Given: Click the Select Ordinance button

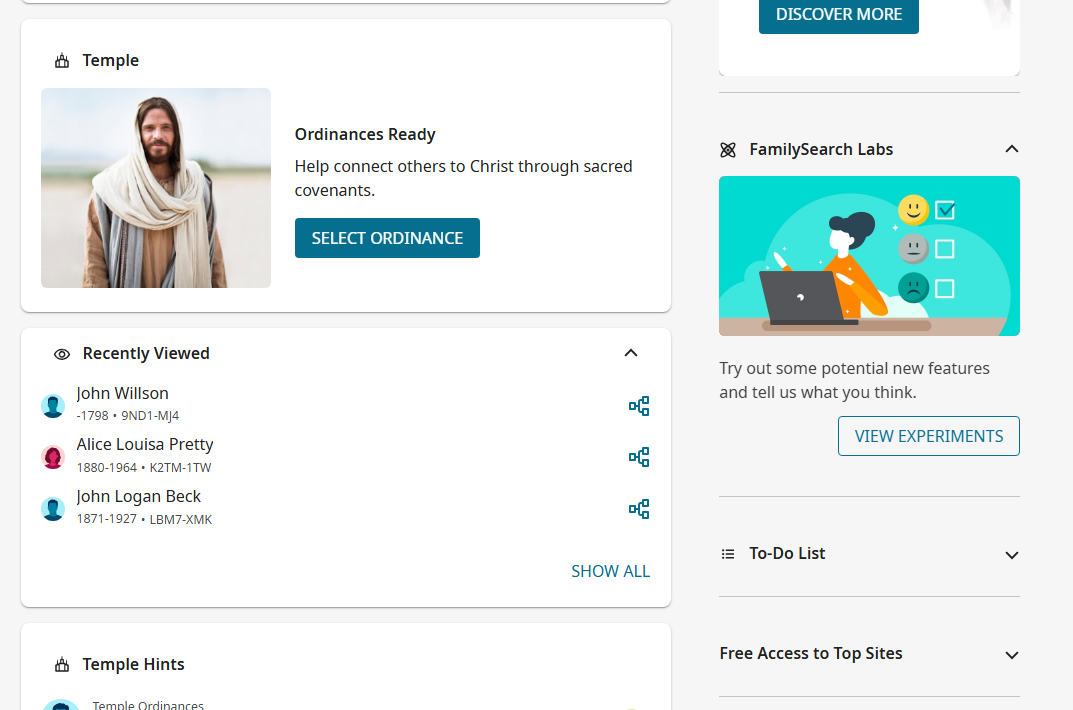Looking at the screenshot, I should (x=387, y=238).
